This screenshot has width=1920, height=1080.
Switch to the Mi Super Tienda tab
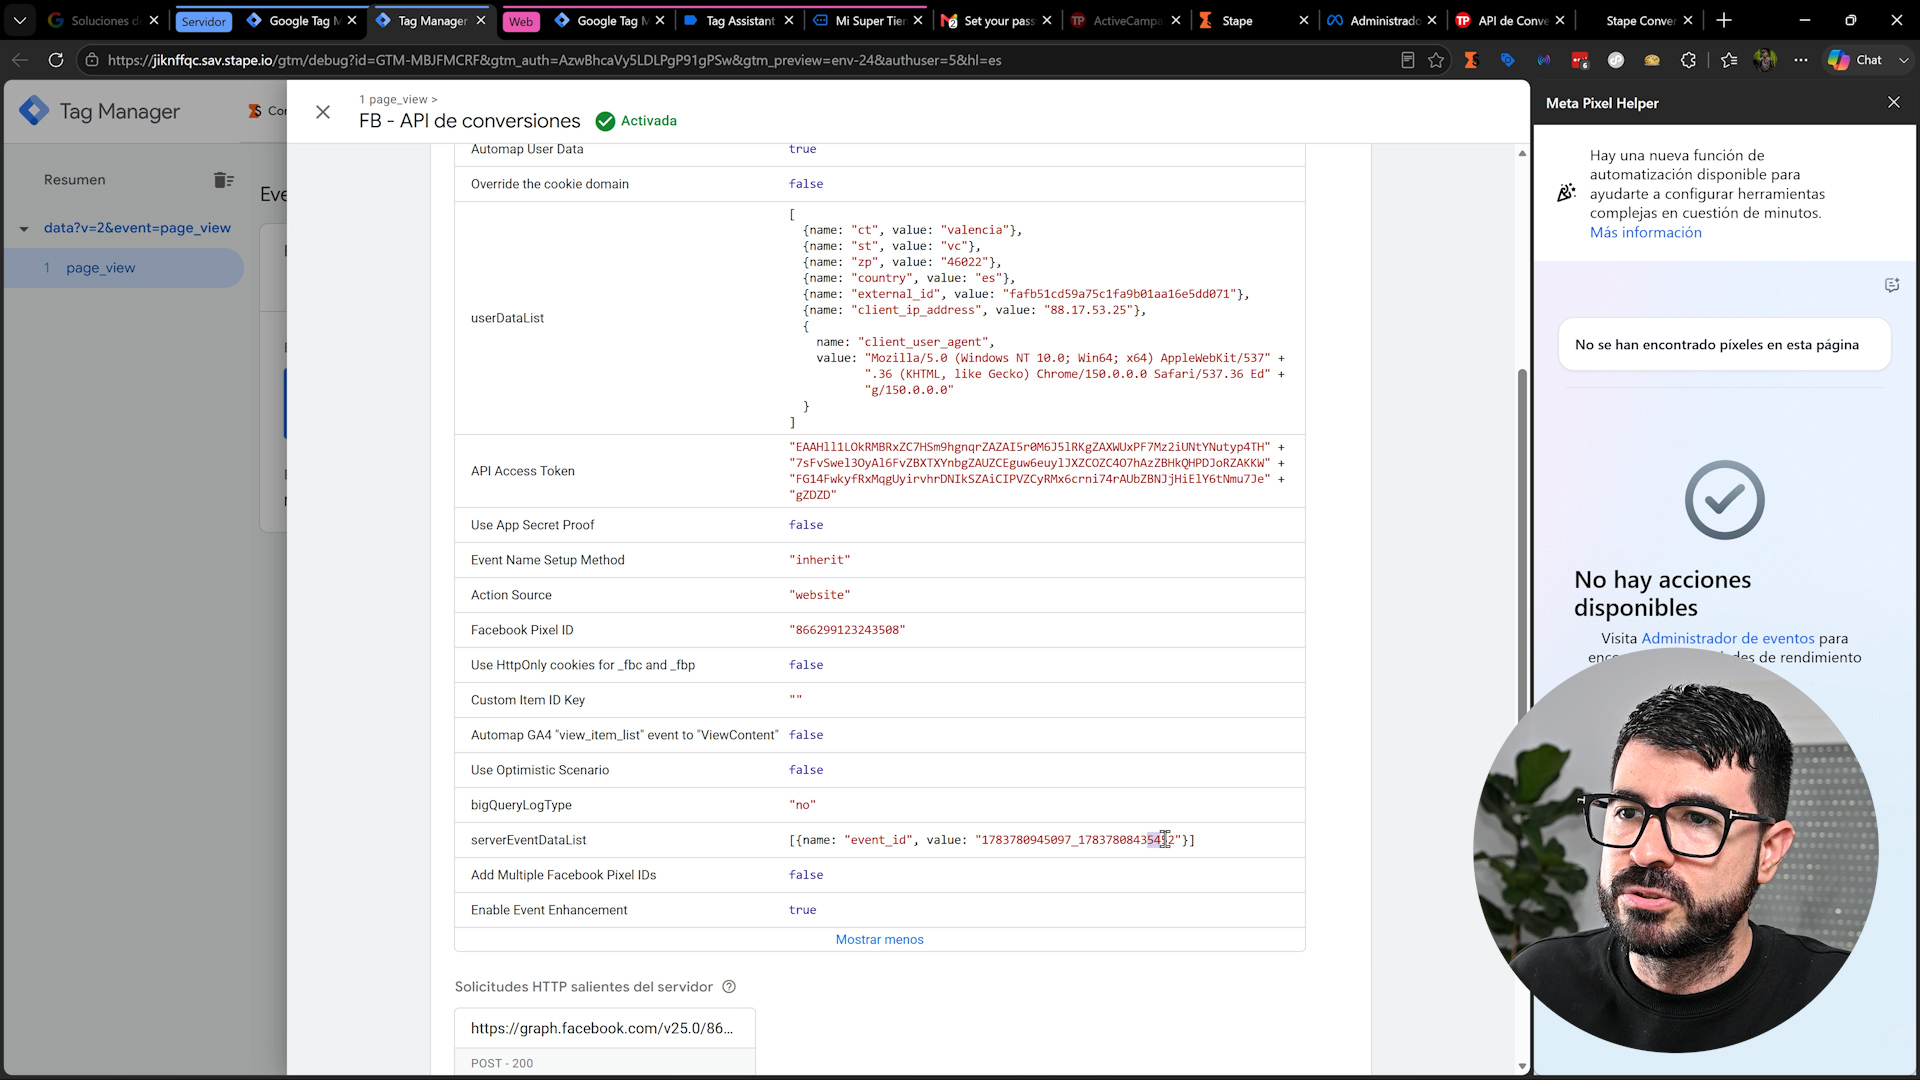(869, 20)
